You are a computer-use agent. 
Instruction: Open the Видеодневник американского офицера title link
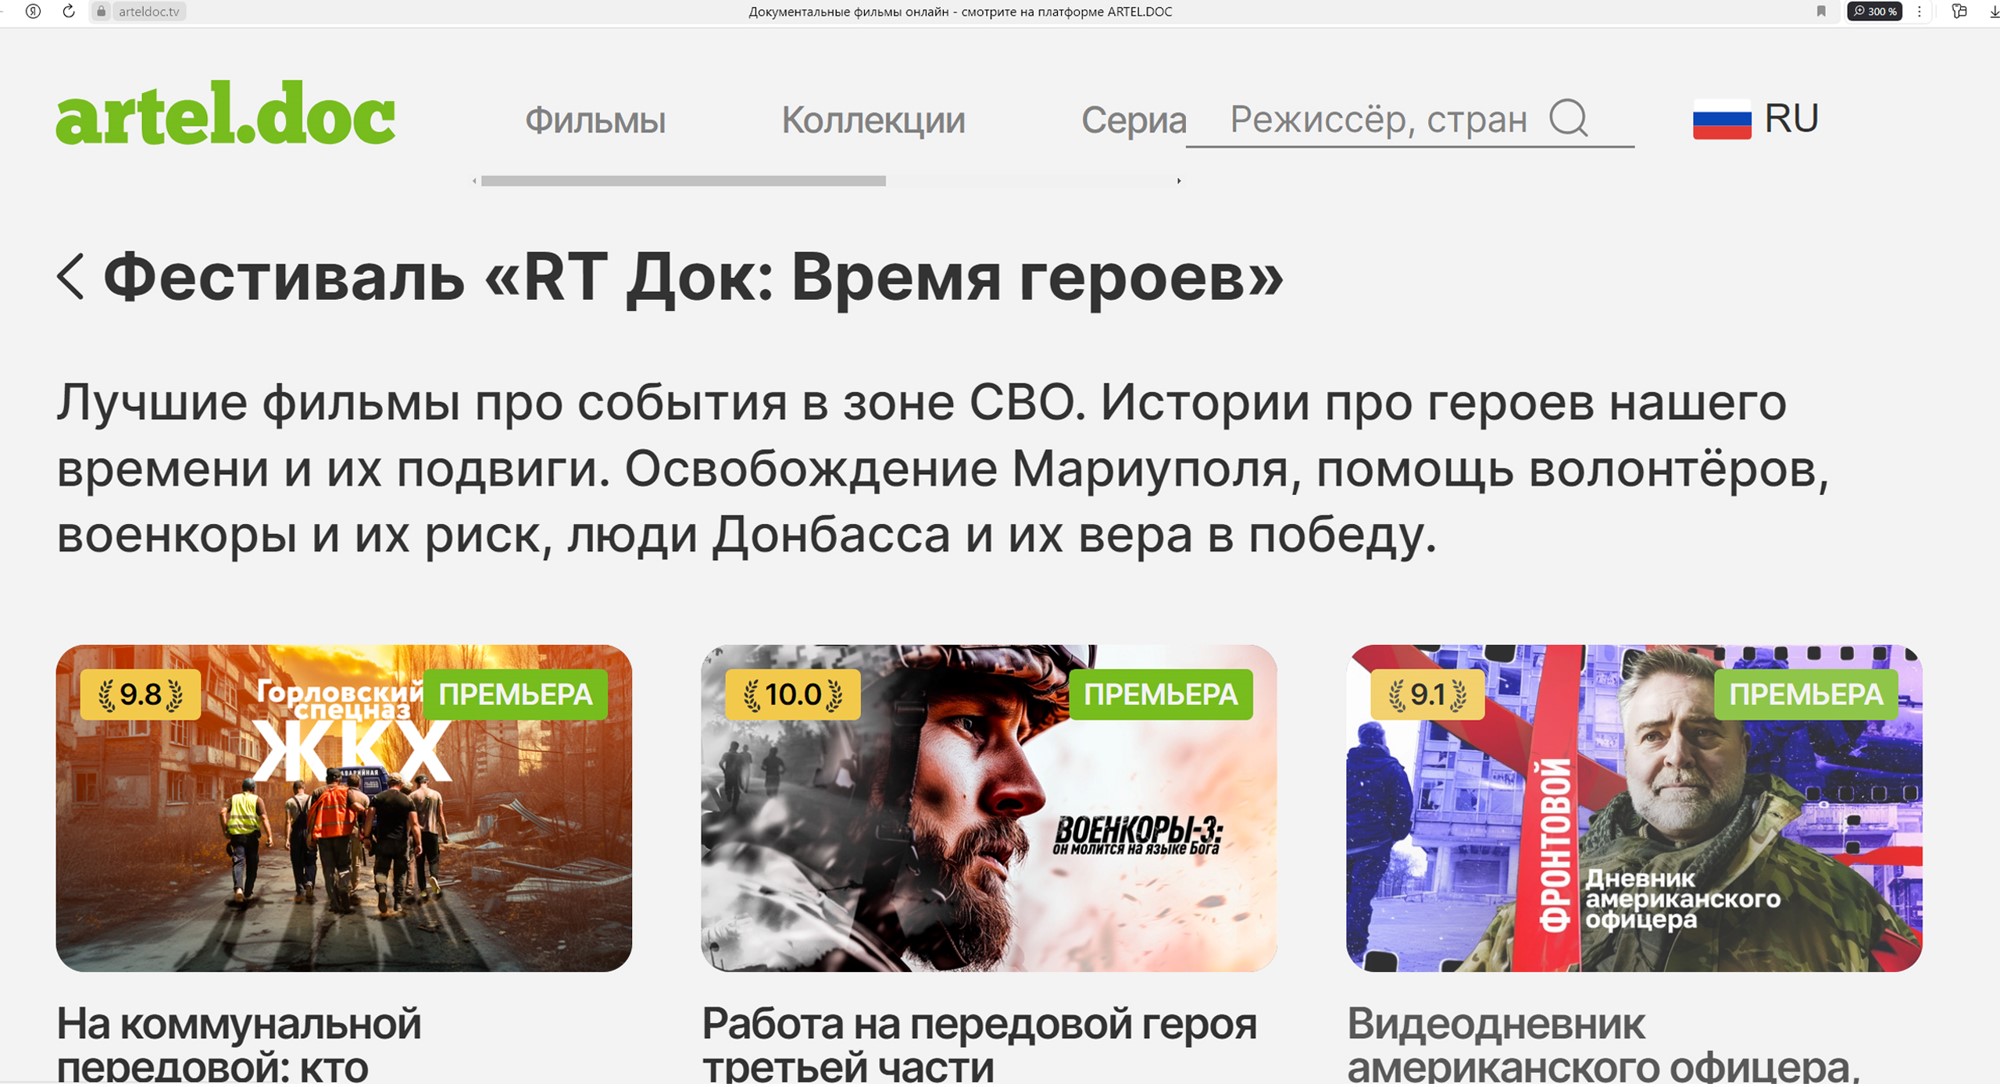[1604, 1045]
